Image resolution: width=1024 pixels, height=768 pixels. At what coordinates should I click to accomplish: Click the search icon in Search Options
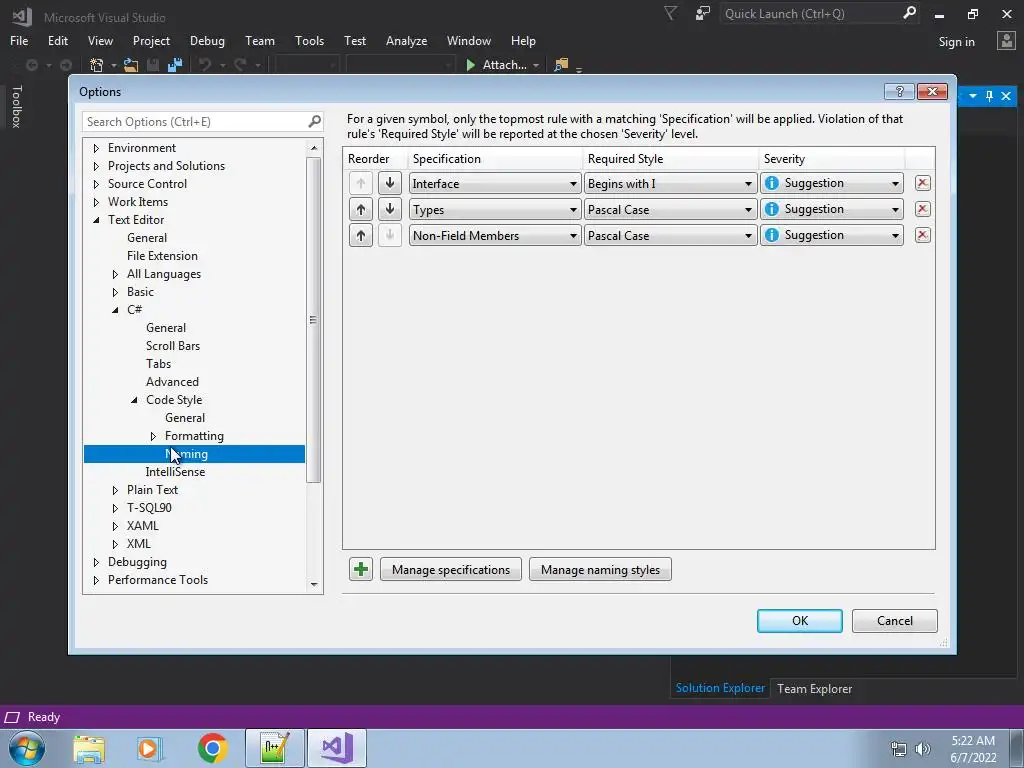point(314,121)
